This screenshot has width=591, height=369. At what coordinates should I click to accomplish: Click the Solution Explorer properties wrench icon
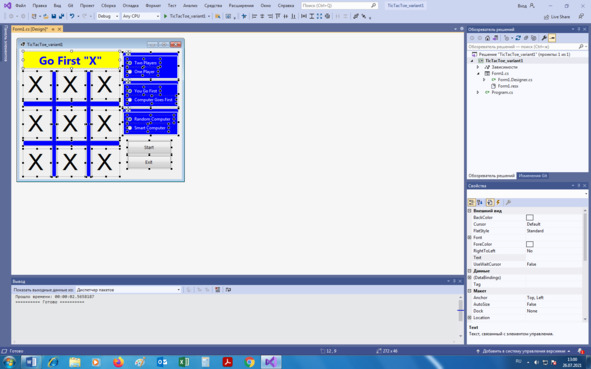(x=544, y=38)
